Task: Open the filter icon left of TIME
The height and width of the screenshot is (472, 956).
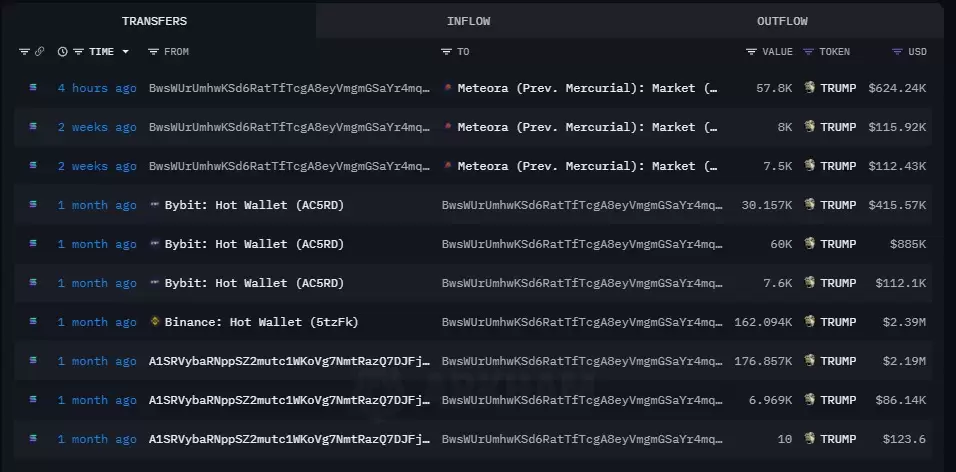Action: [79, 52]
